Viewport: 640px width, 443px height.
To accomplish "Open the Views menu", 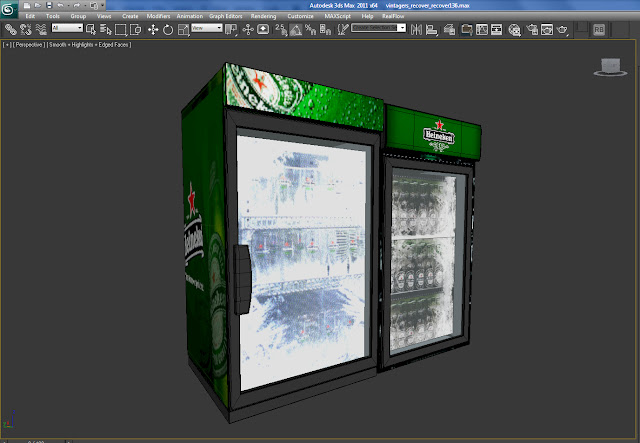I will tap(104, 16).
